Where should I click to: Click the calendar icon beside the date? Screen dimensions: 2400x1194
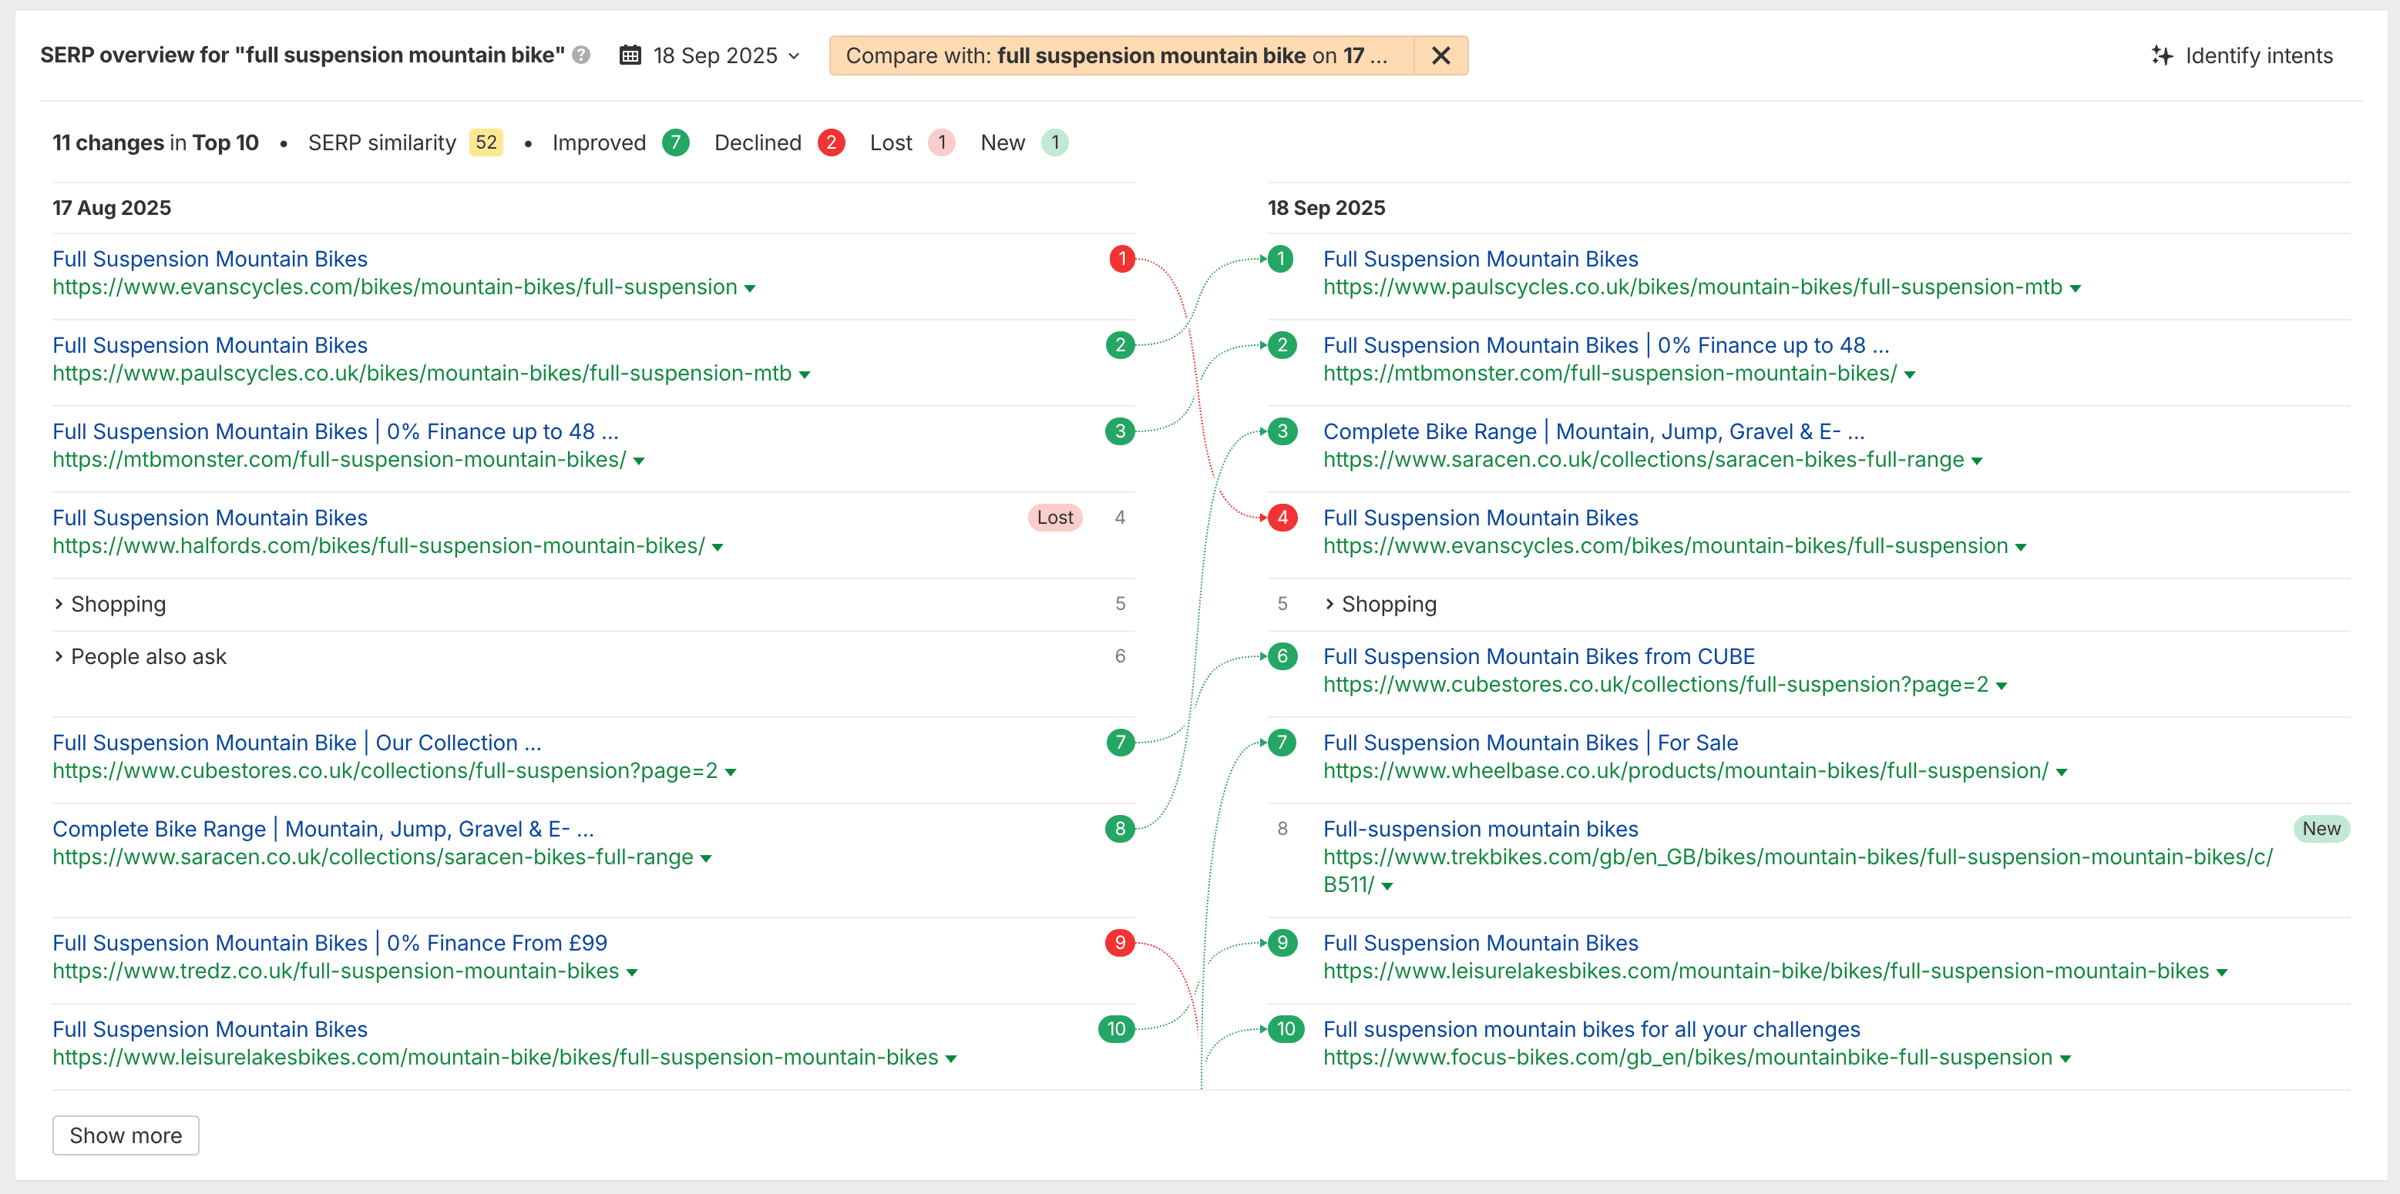(x=630, y=55)
